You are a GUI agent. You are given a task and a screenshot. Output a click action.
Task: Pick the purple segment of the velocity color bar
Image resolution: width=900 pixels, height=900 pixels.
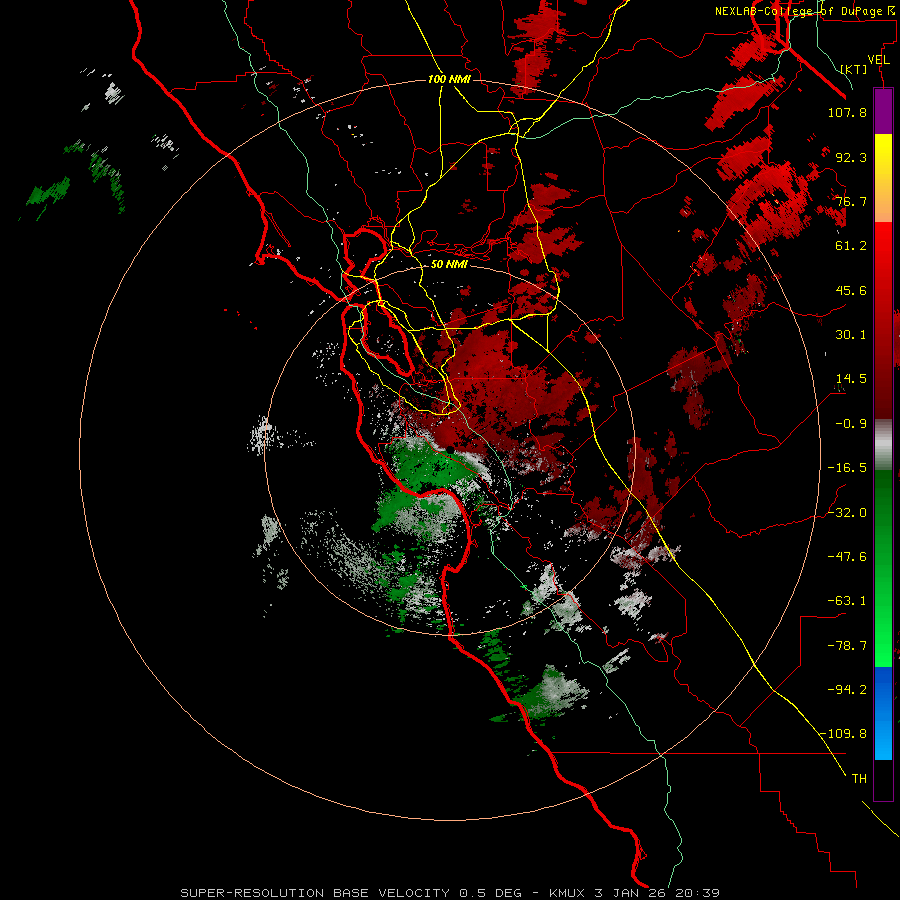[883, 111]
